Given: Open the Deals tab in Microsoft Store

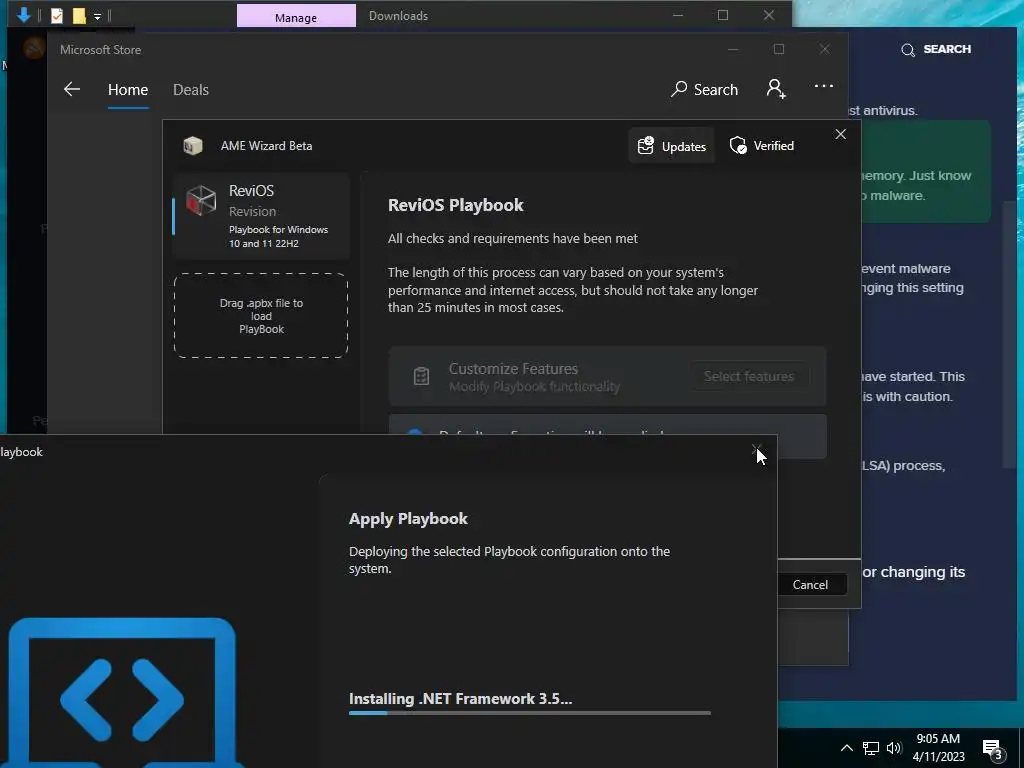Looking at the screenshot, I should coord(191,89).
